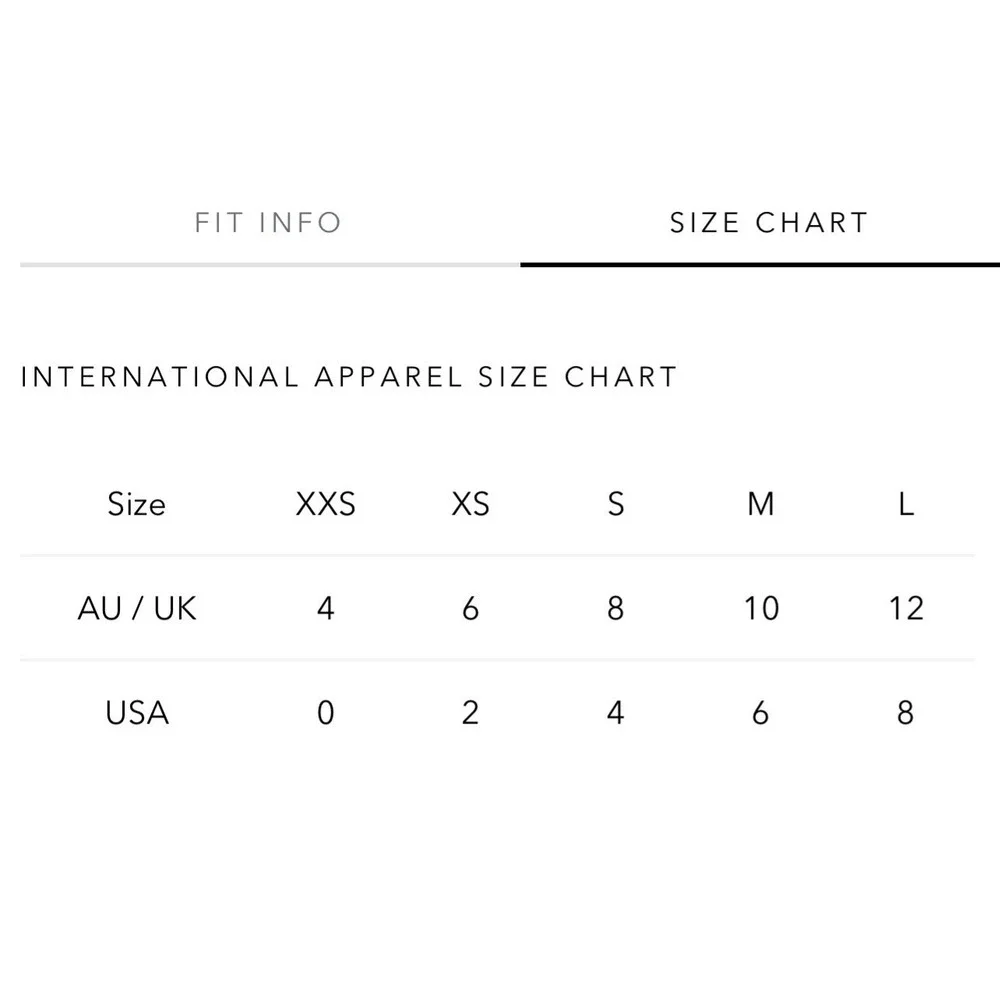Switch to the FIT INFO tab

click(268, 223)
